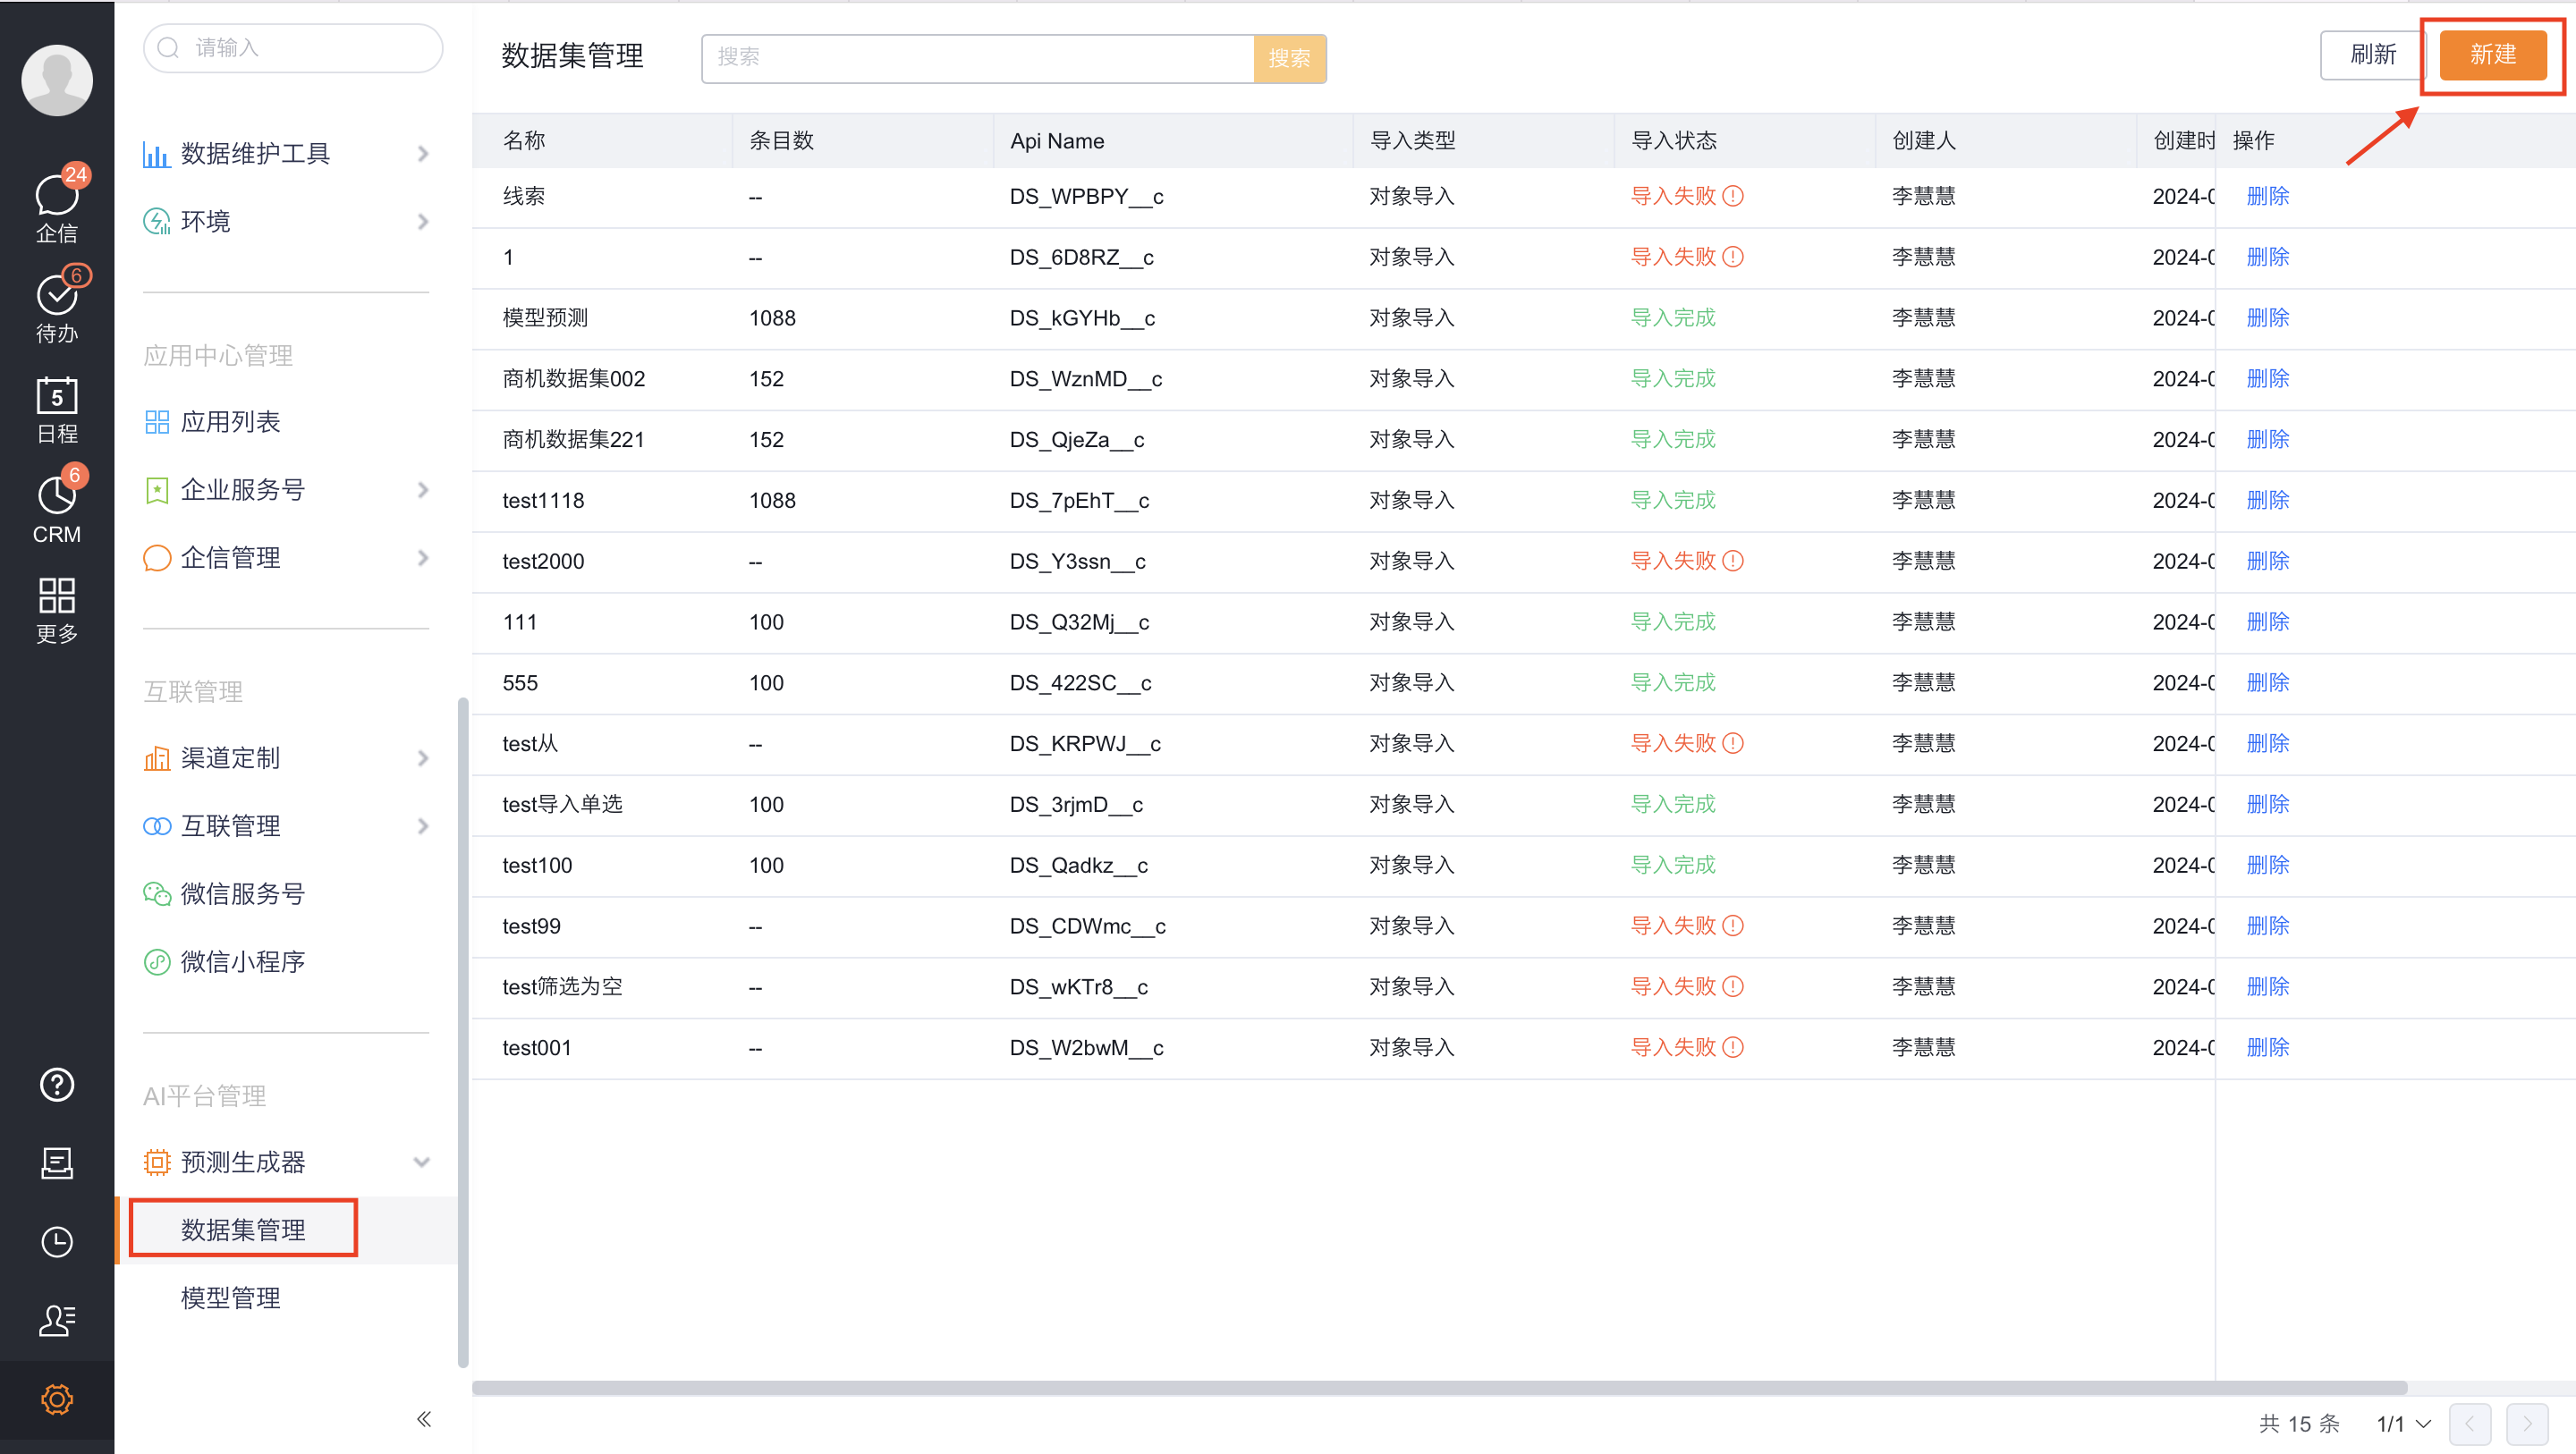Open the 1/1 page selector dropdown
The width and height of the screenshot is (2576, 1454).
[x=2403, y=1423]
